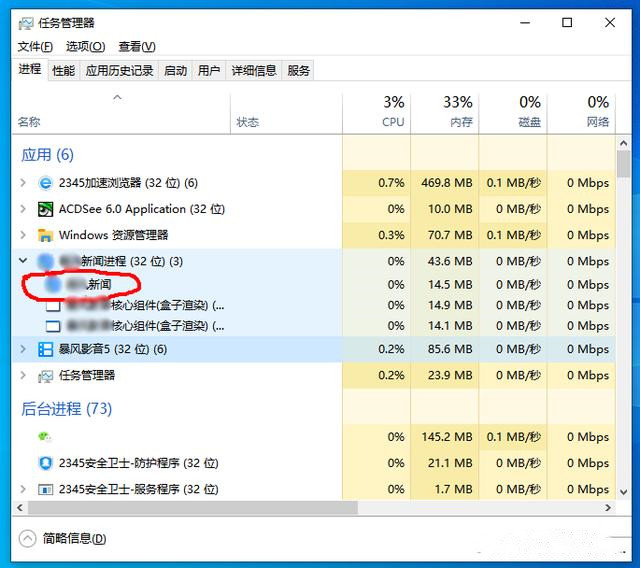This screenshot has height=568, width=640.
Task: Switch to the 用户 tab
Action: point(209,71)
